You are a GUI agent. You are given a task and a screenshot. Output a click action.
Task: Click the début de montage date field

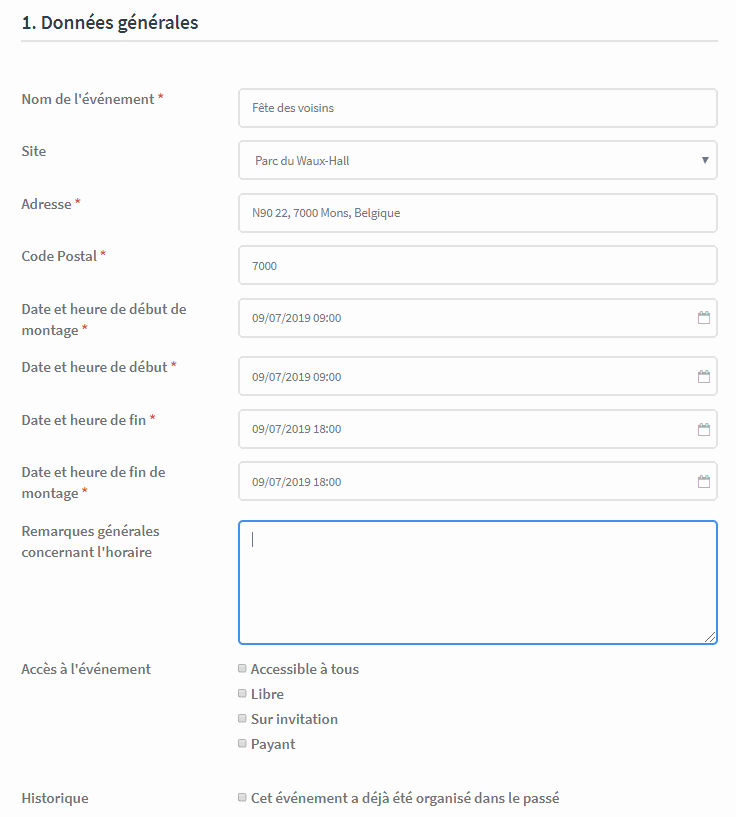click(478, 318)
